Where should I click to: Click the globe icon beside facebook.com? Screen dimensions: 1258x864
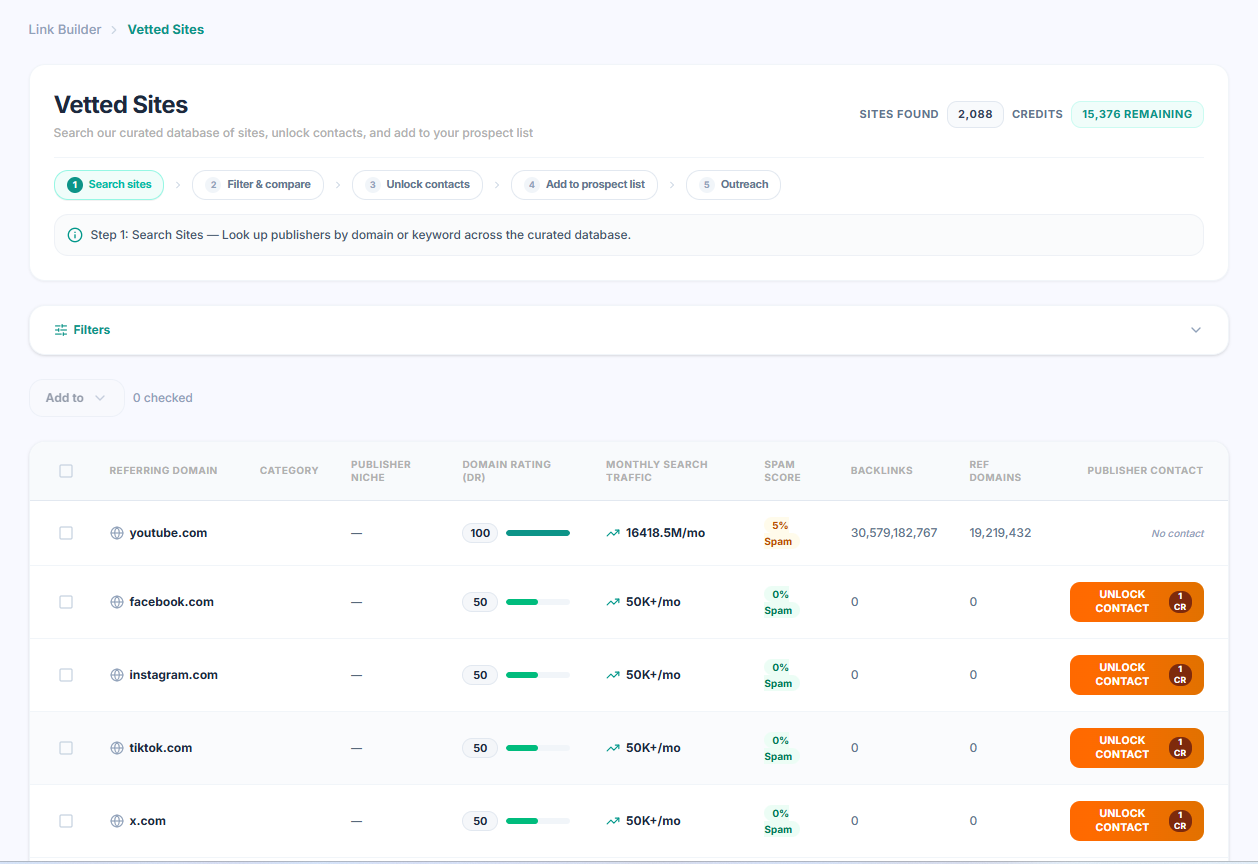click(117, 602)
